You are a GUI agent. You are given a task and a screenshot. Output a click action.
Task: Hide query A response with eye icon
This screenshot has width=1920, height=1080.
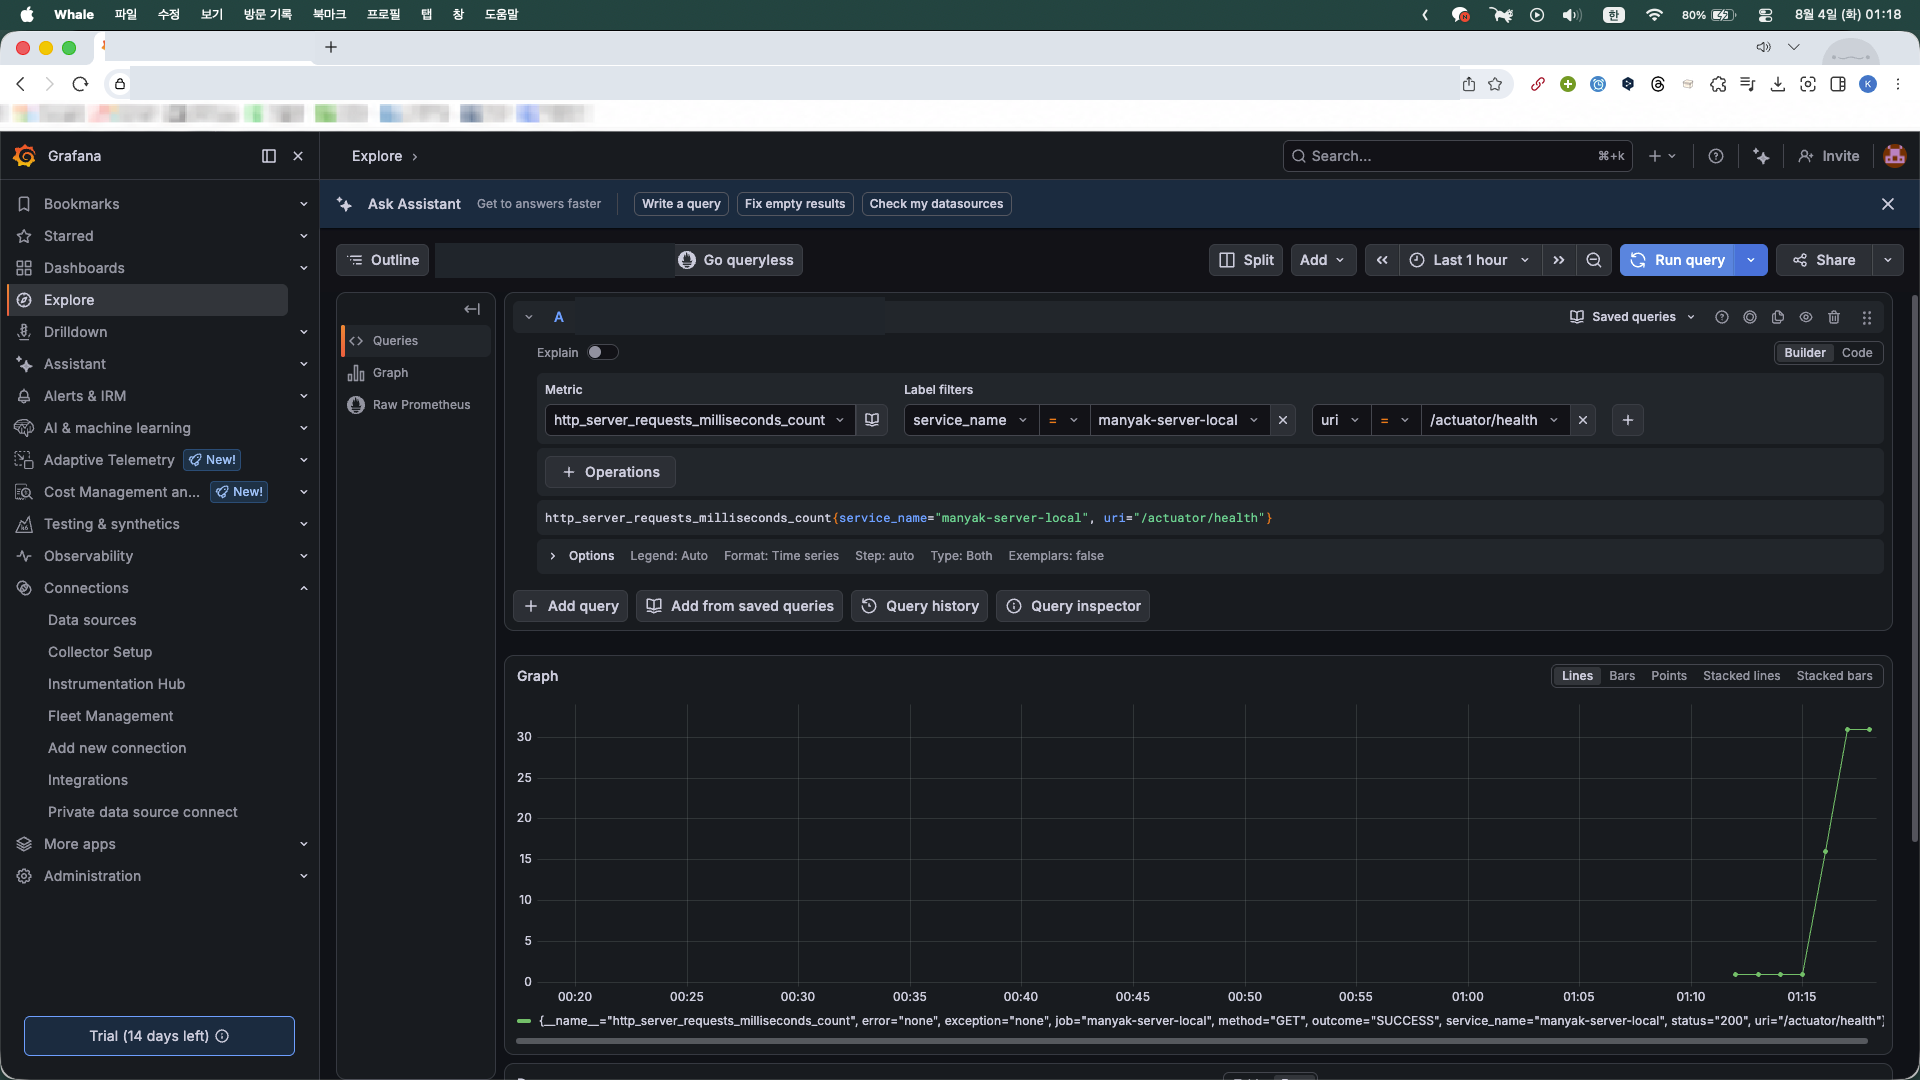coord(1806,317)
